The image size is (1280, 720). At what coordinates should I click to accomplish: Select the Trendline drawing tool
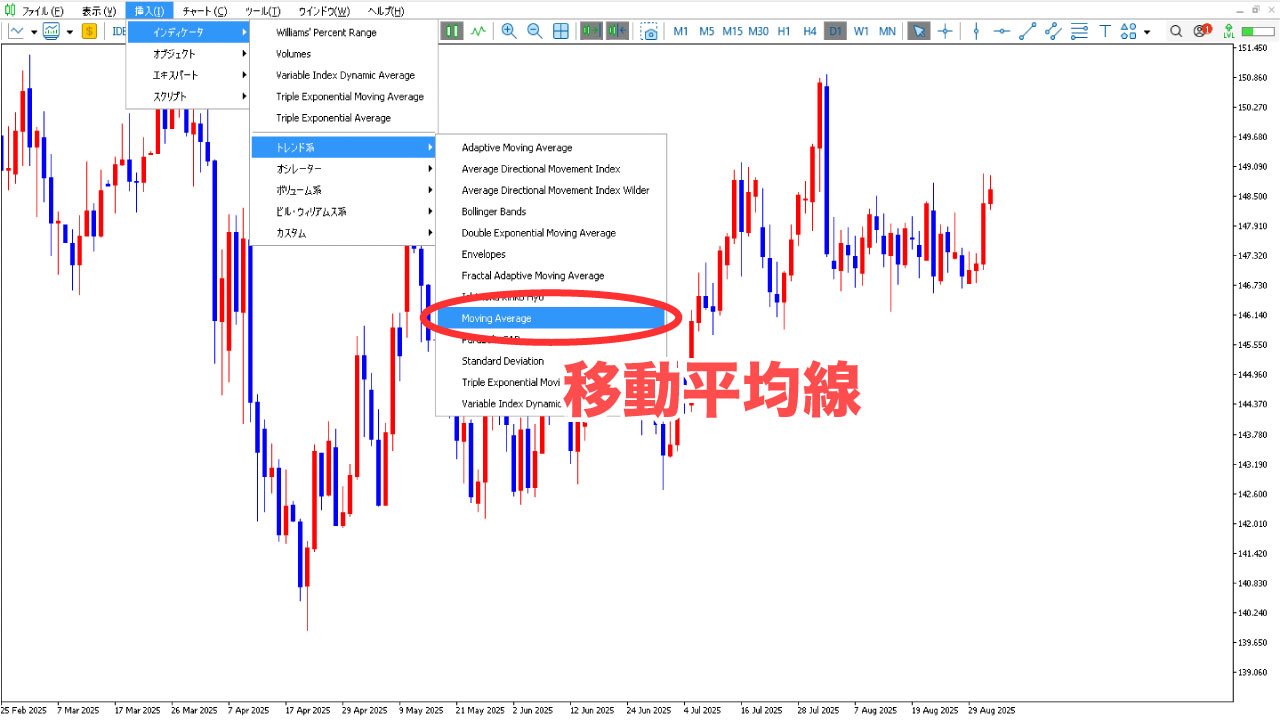tap(1026, 31)
